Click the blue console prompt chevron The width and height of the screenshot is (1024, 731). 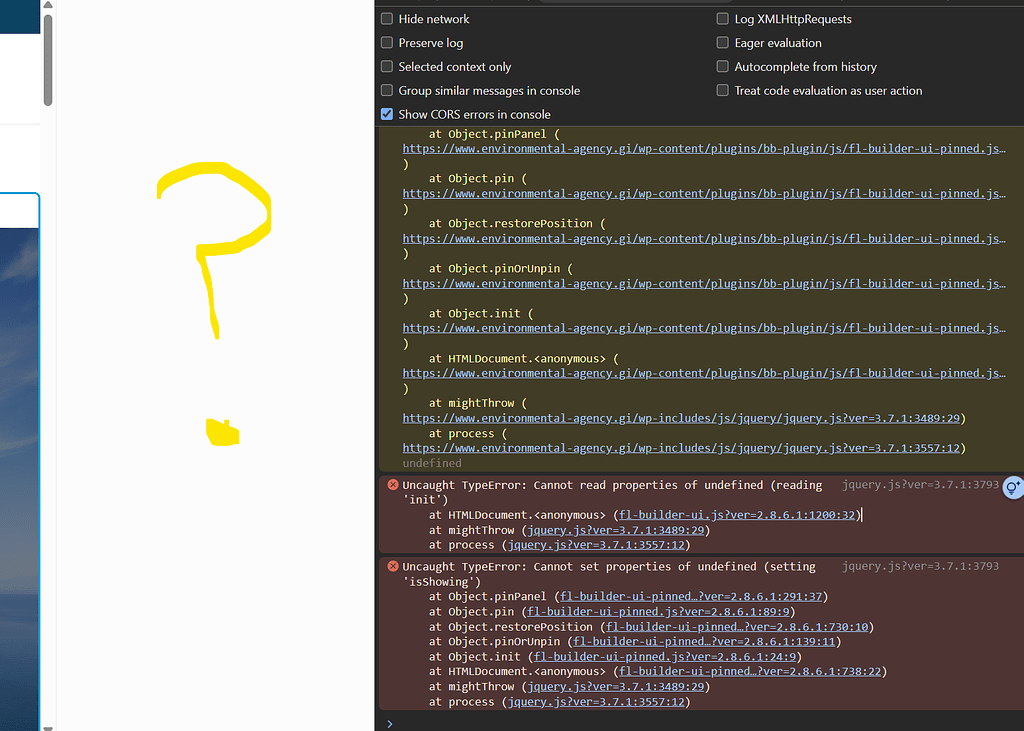389,722
